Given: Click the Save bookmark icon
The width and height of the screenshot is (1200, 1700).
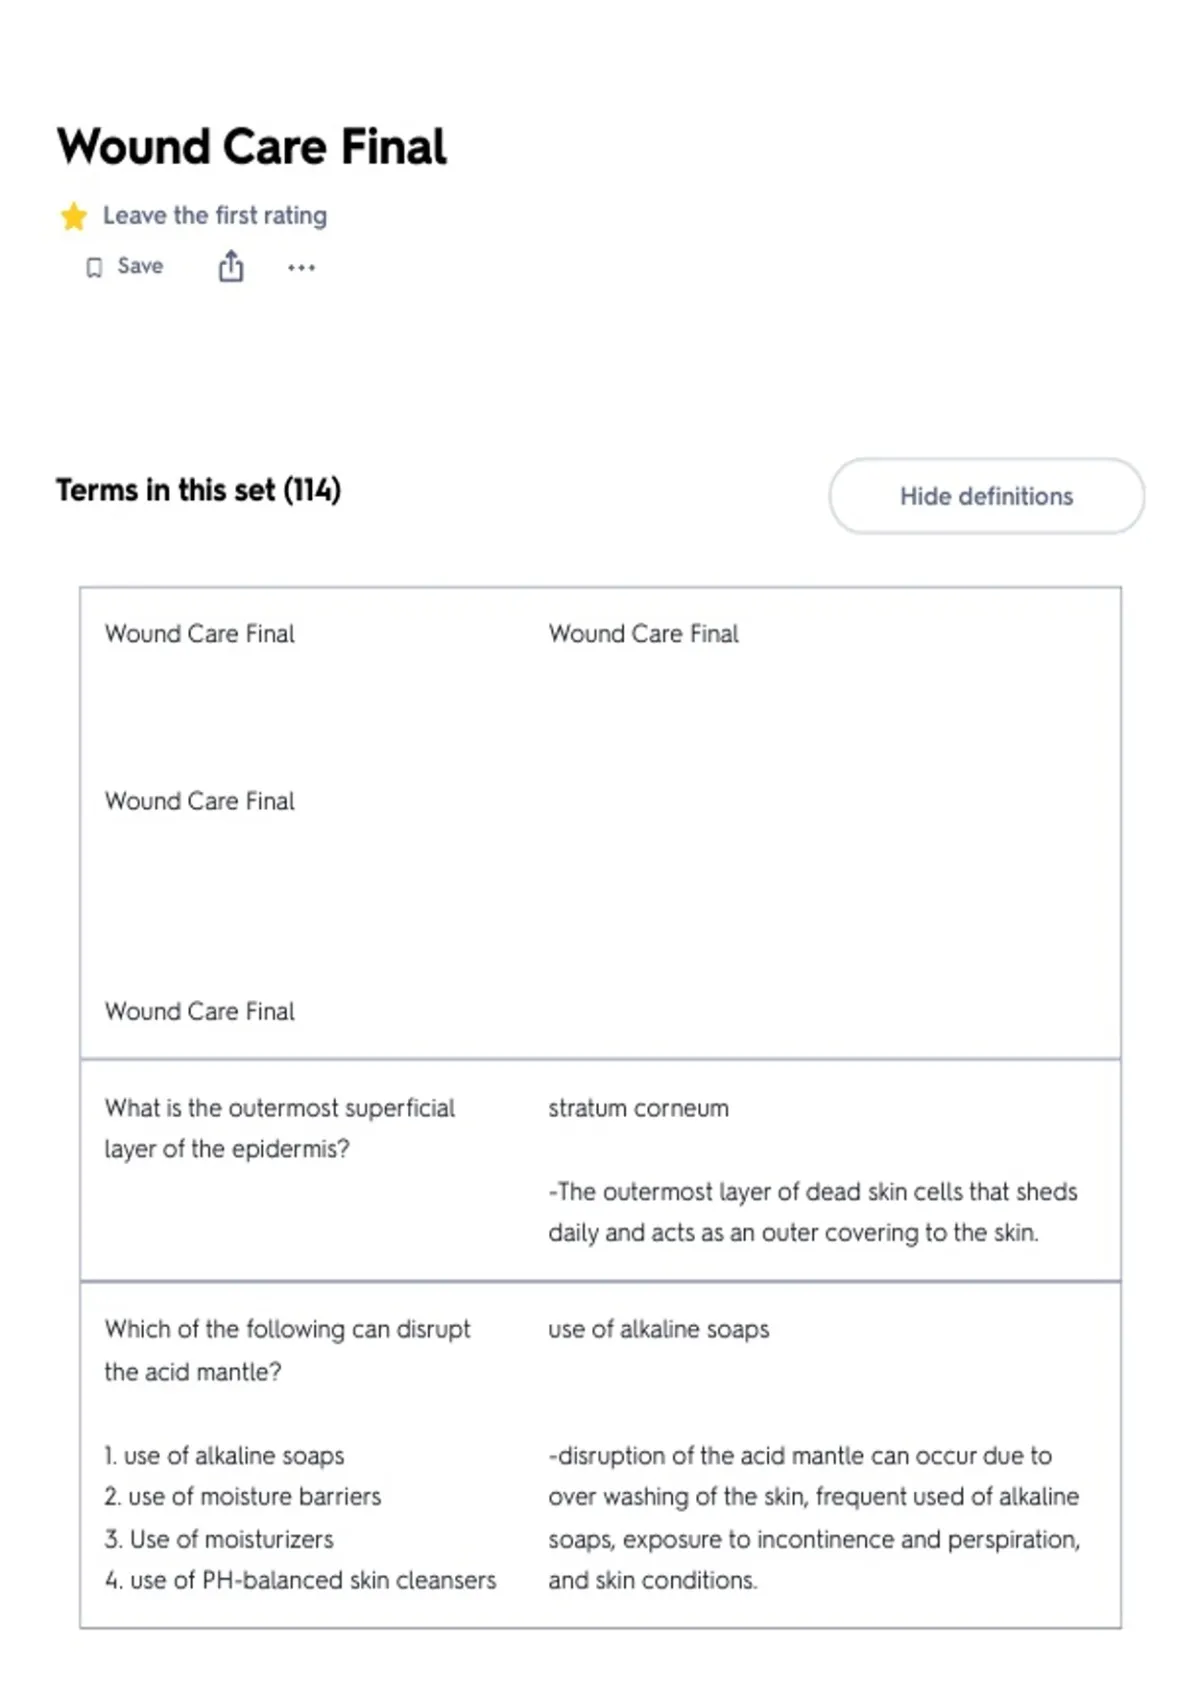Looking at the screenshot, I should pyautogui.click(x=94, y=267).
